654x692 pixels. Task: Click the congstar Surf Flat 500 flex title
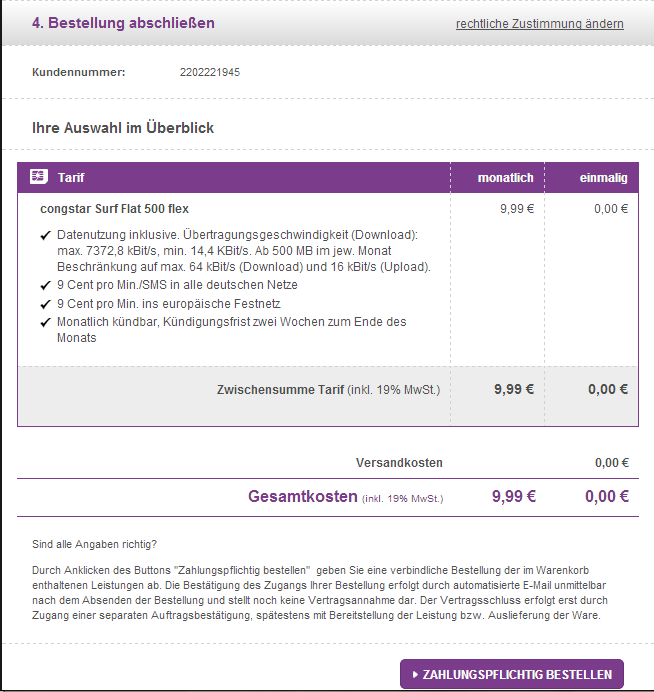114,209
